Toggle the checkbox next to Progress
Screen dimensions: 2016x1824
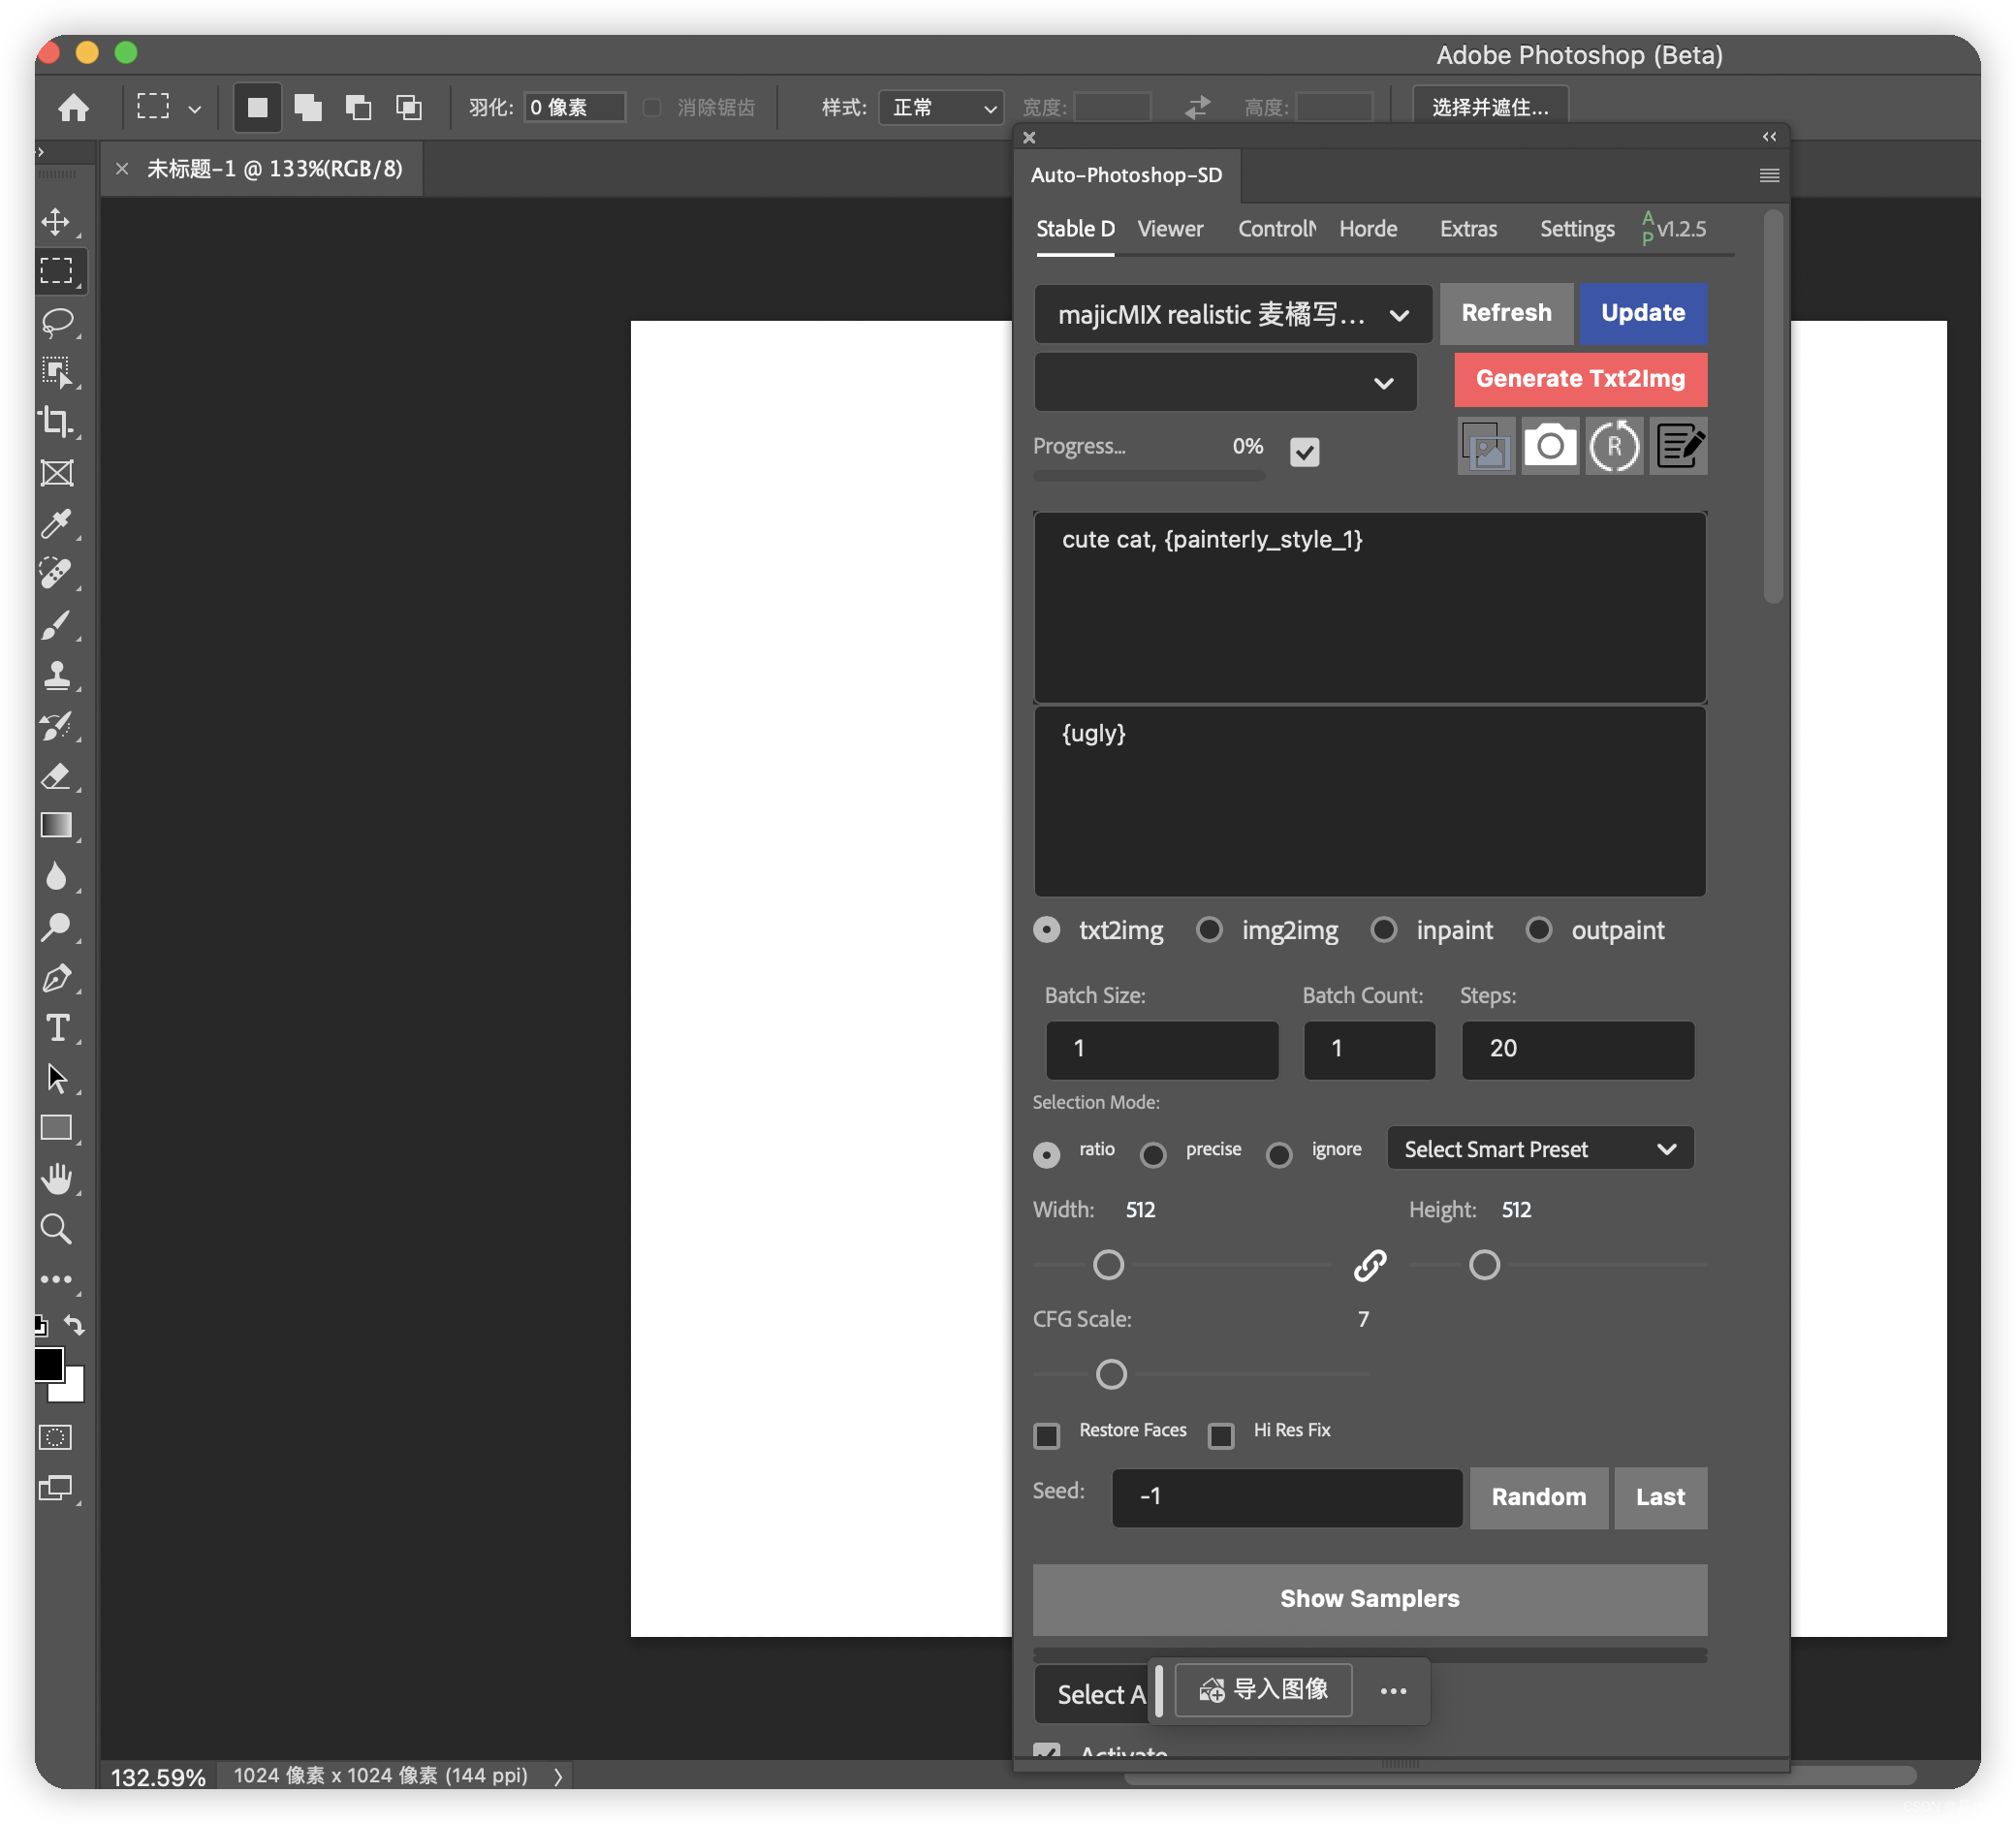[x=1305, y=452]
